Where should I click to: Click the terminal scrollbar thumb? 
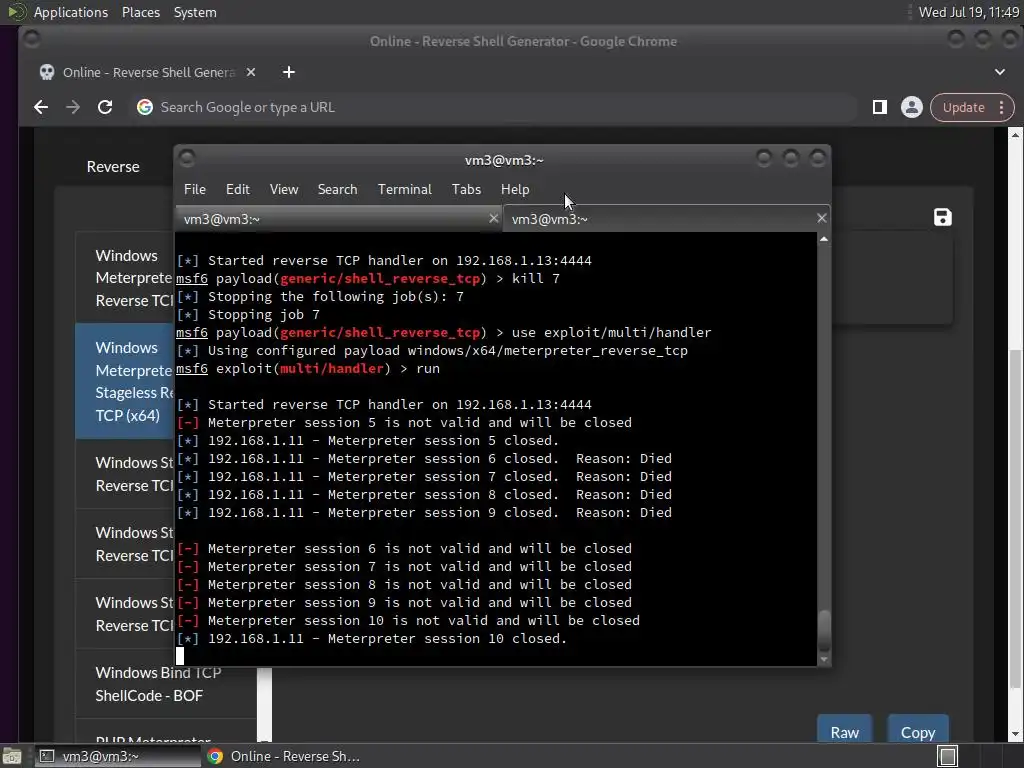pyautogui.click(x=824, y=630)
